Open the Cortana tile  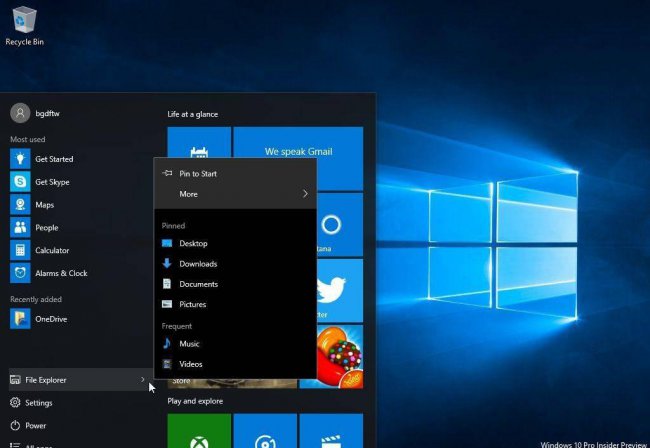(340, 224)
